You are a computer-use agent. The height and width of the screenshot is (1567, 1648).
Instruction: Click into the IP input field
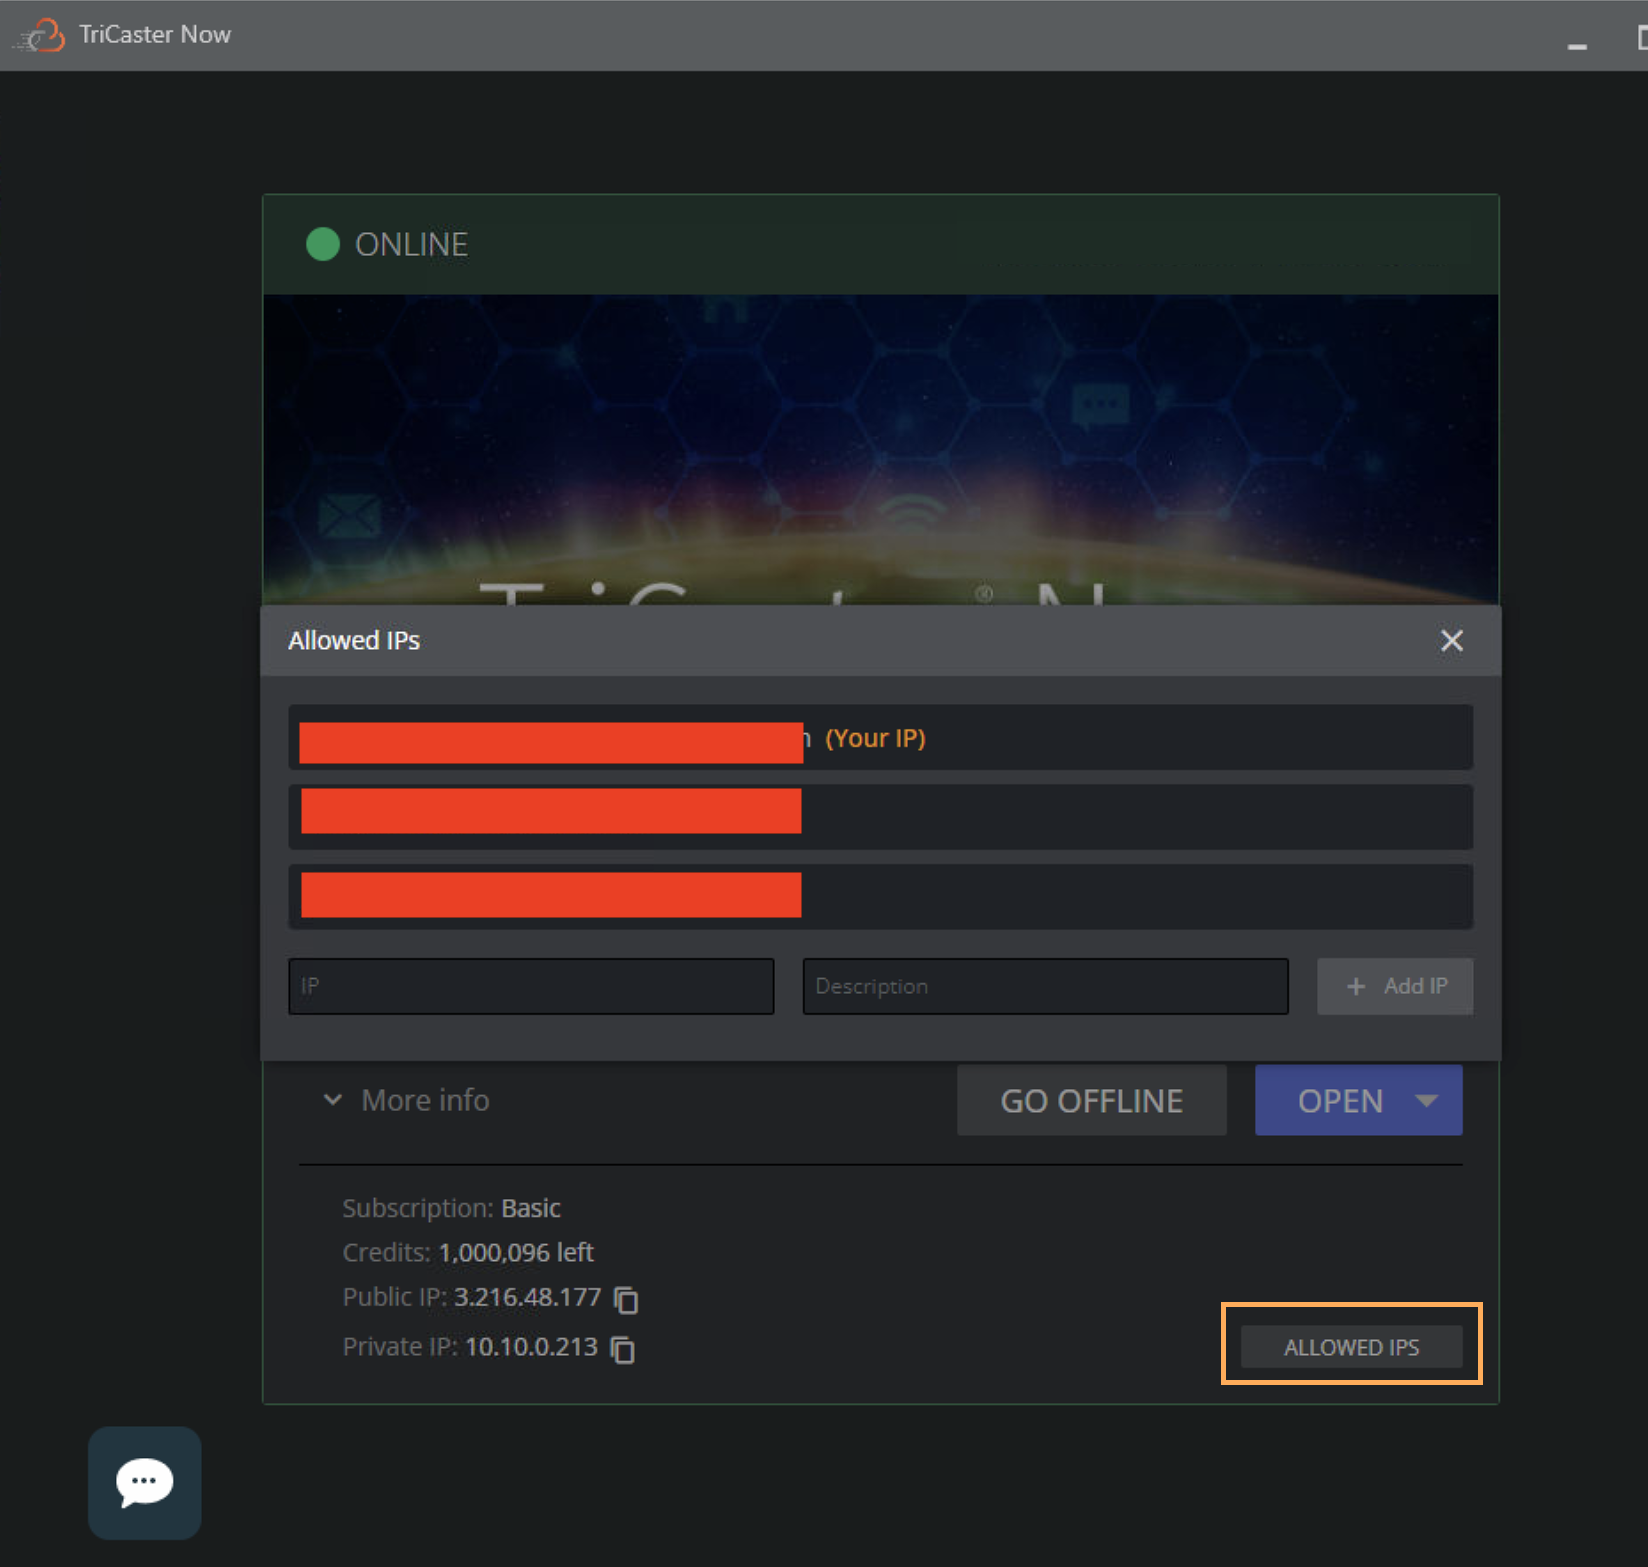531,986
